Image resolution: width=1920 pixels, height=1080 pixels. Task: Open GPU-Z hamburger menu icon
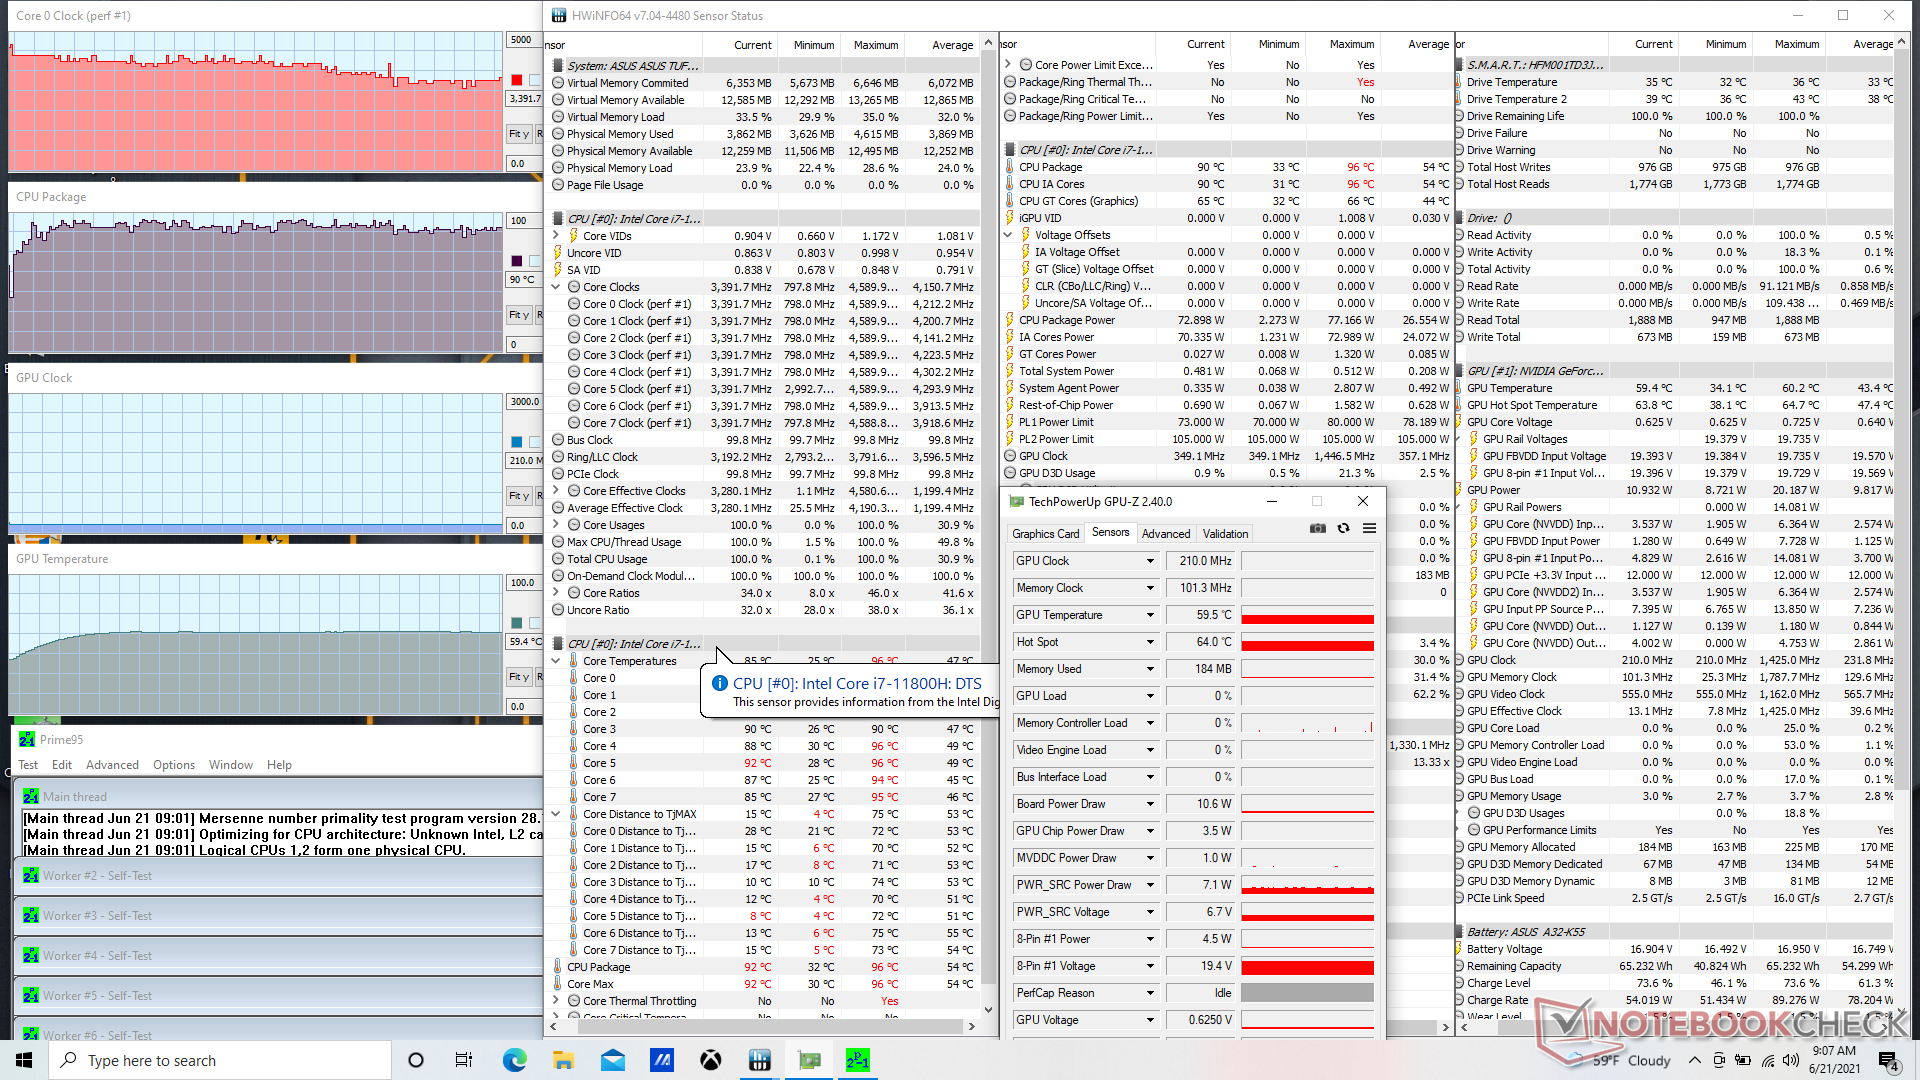[1369, 528]
